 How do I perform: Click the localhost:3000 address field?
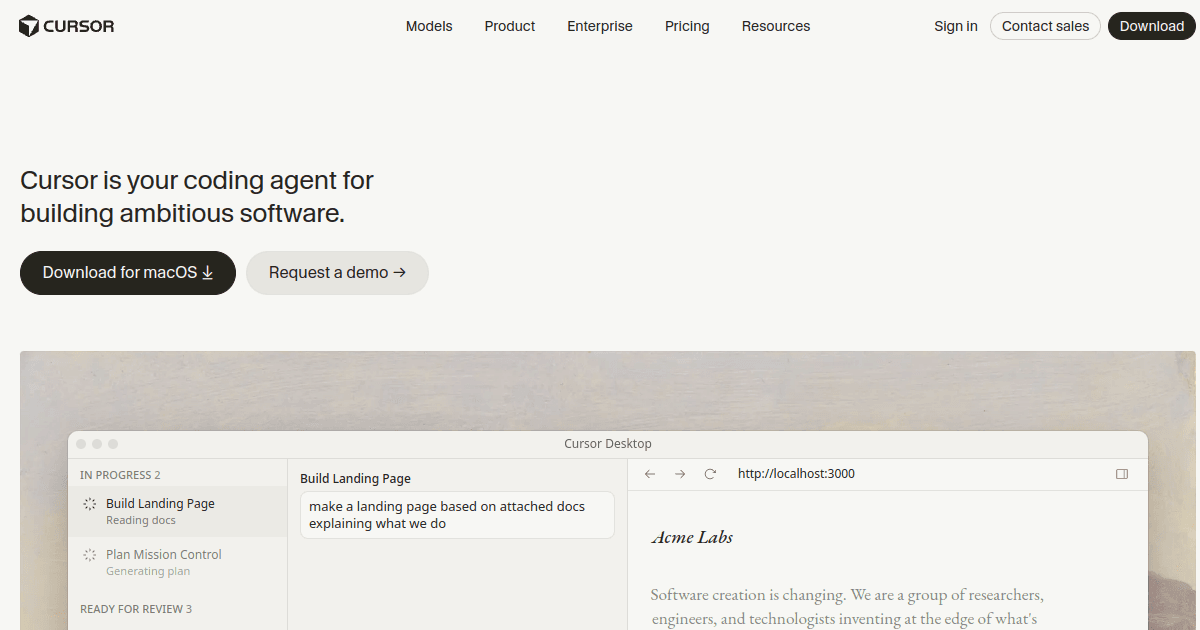796,474
